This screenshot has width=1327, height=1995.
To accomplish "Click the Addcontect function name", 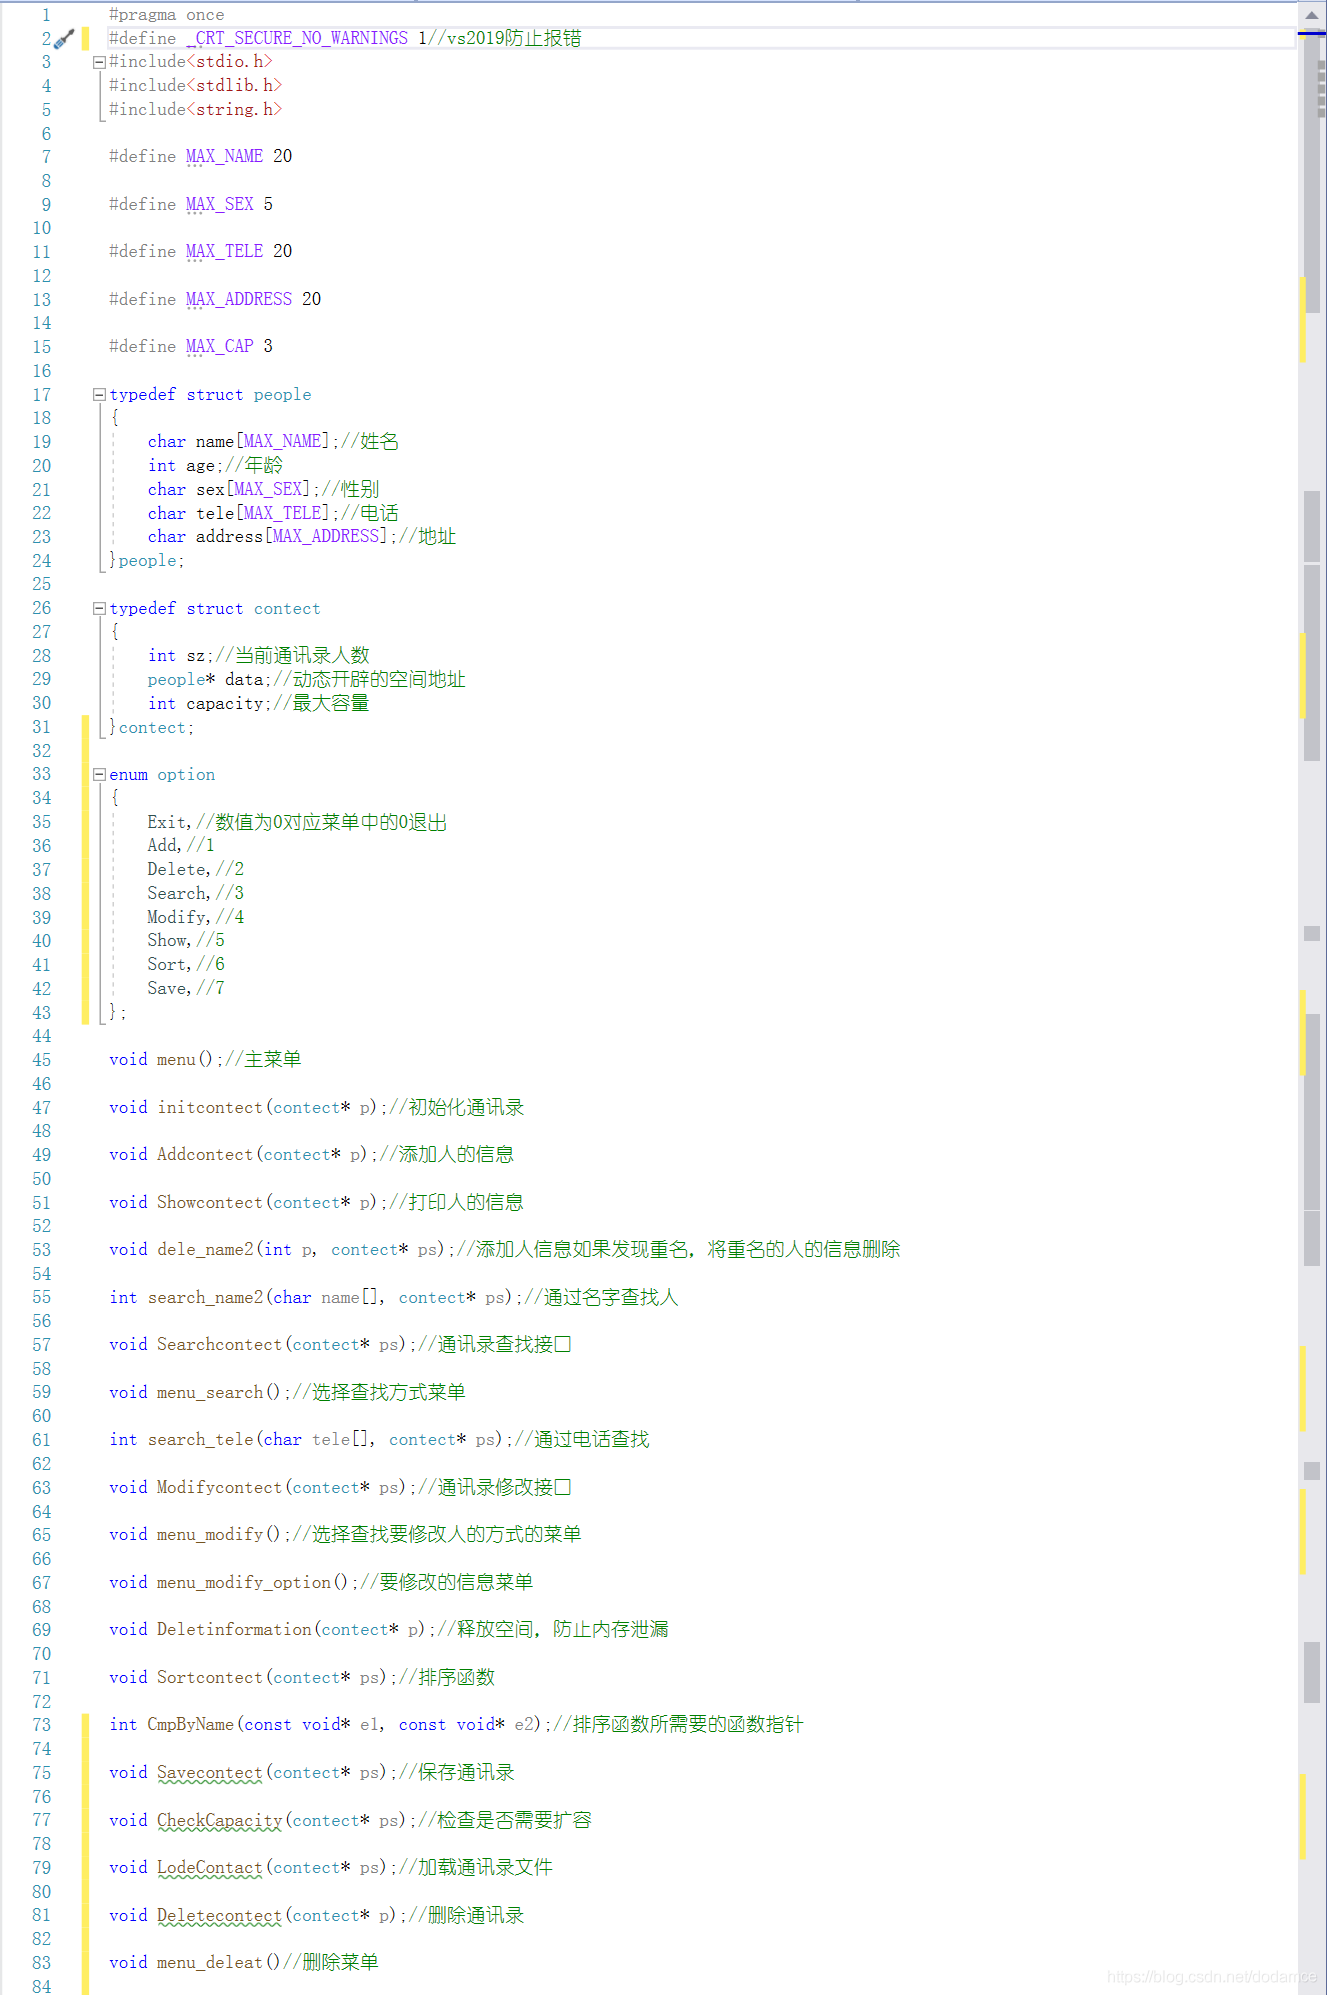I will coord(205,1155).
